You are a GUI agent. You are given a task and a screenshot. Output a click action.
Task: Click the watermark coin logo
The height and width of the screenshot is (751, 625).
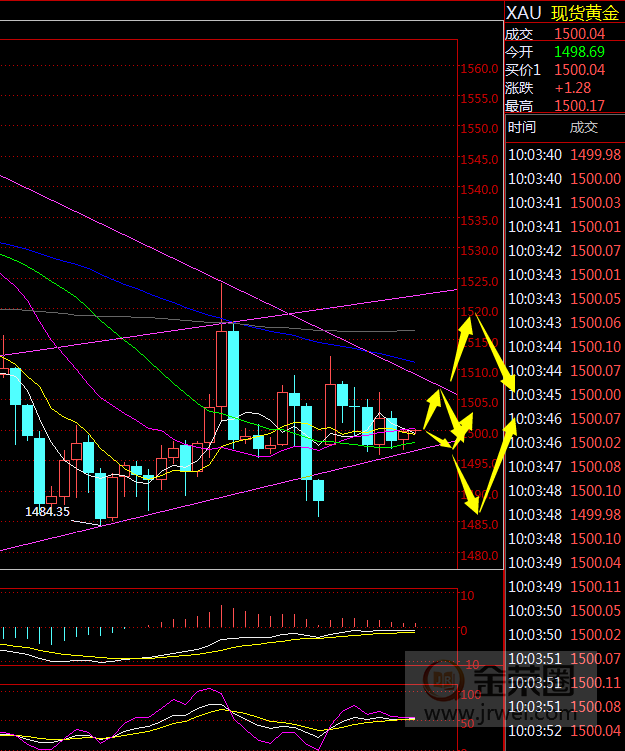[x=441, y=681]
